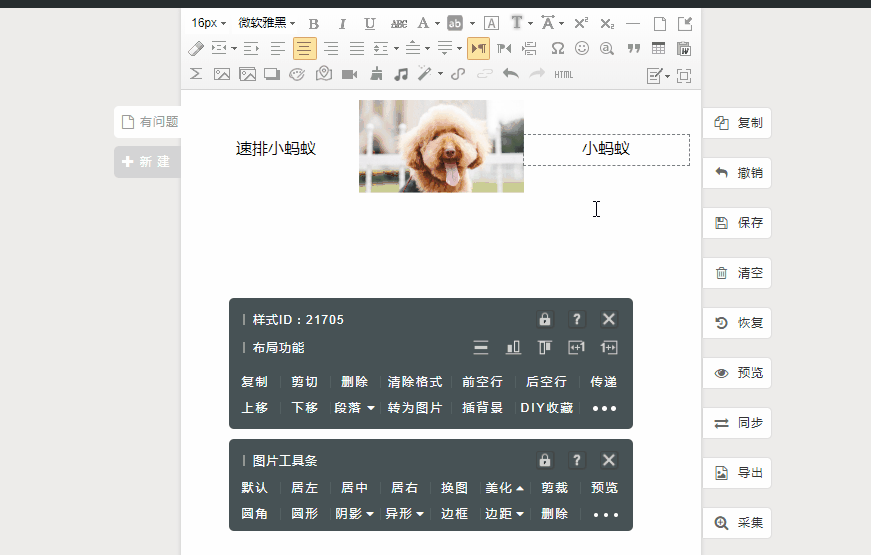Toggle subscript formatting
This screenshot has height=555, width=871.
pos(607,24)
